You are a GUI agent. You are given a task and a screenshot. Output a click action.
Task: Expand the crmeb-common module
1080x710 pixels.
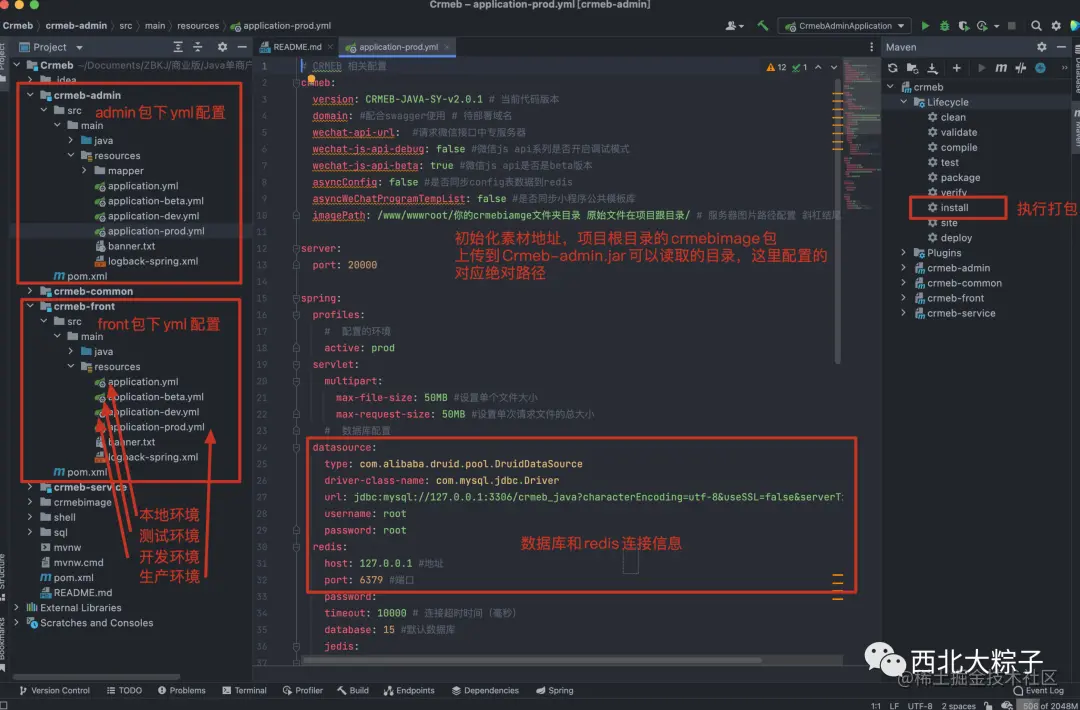pos(30,291)
